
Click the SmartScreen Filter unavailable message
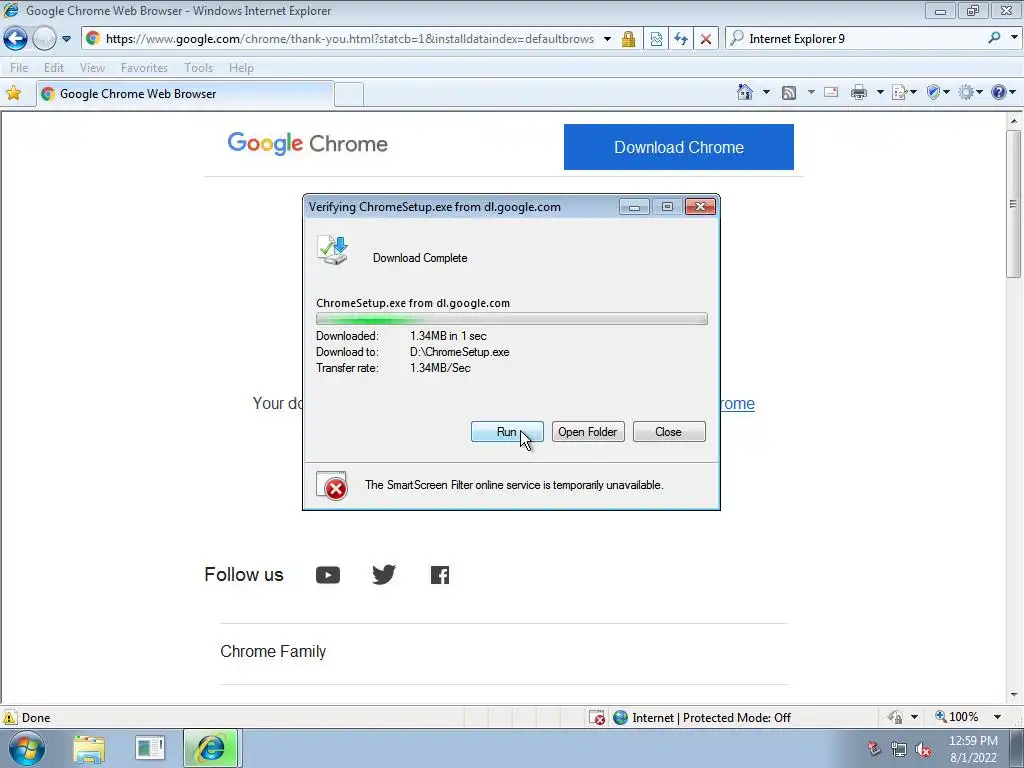click(514, 485)
